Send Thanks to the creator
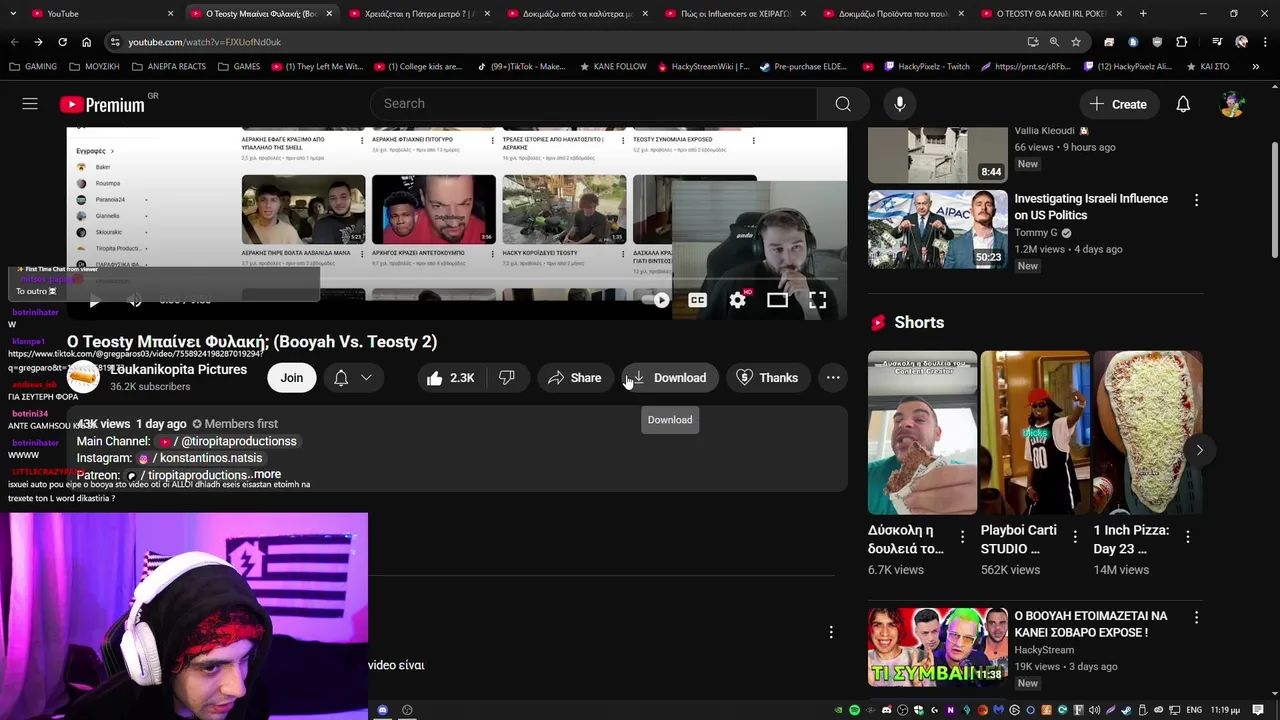The image size is (1280, 720). [767, 378]
